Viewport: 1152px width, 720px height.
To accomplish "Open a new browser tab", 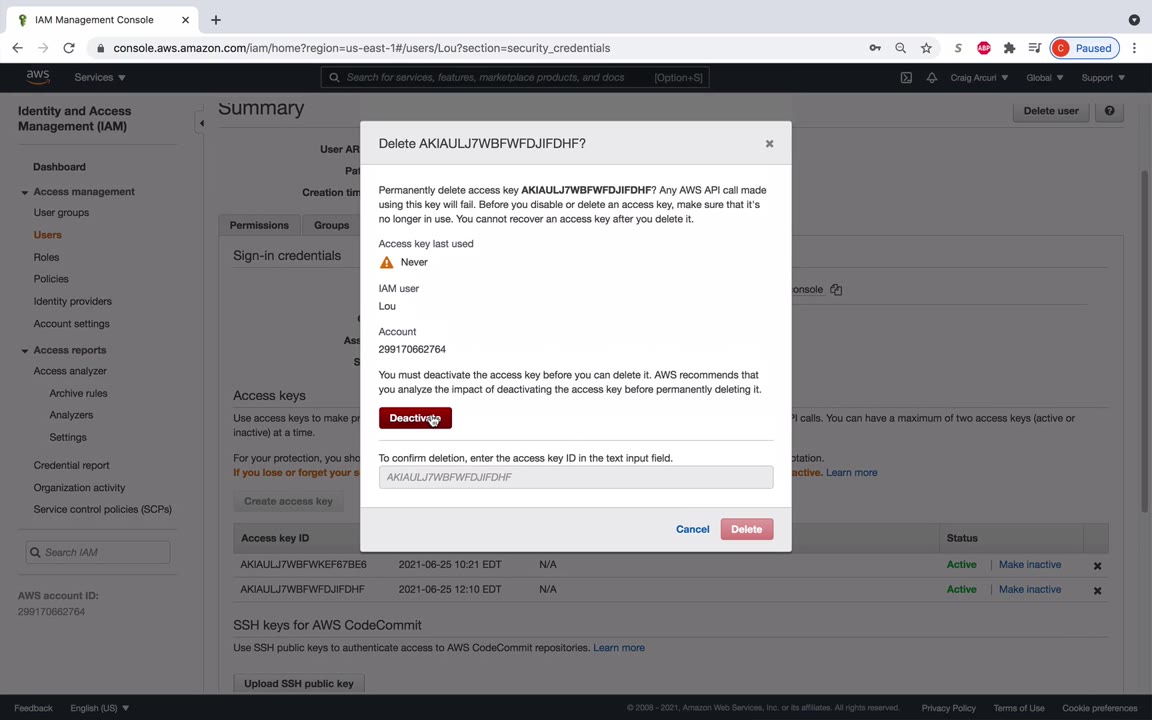I will [x=215, y=20].
